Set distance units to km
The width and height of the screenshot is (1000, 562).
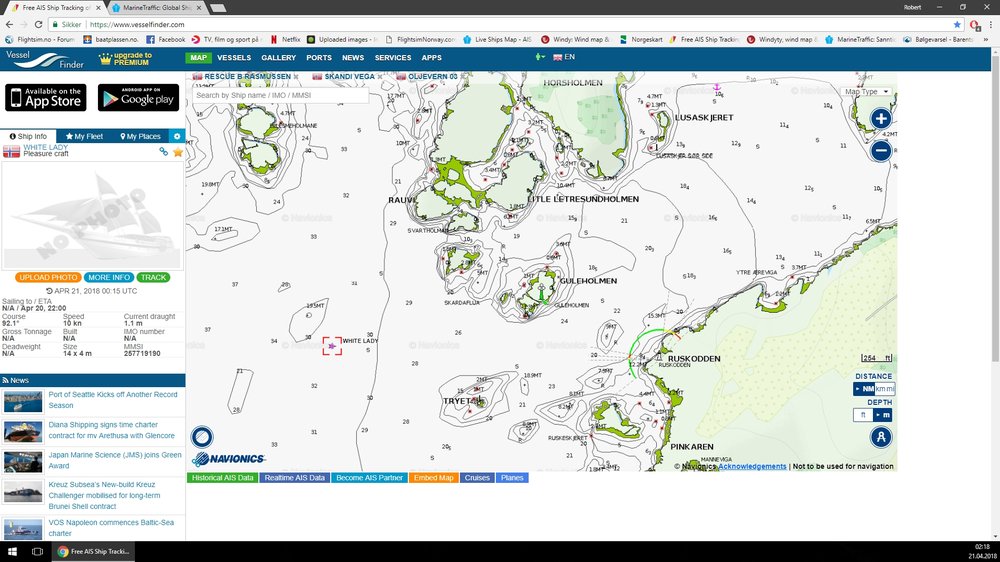pos(880,389)
